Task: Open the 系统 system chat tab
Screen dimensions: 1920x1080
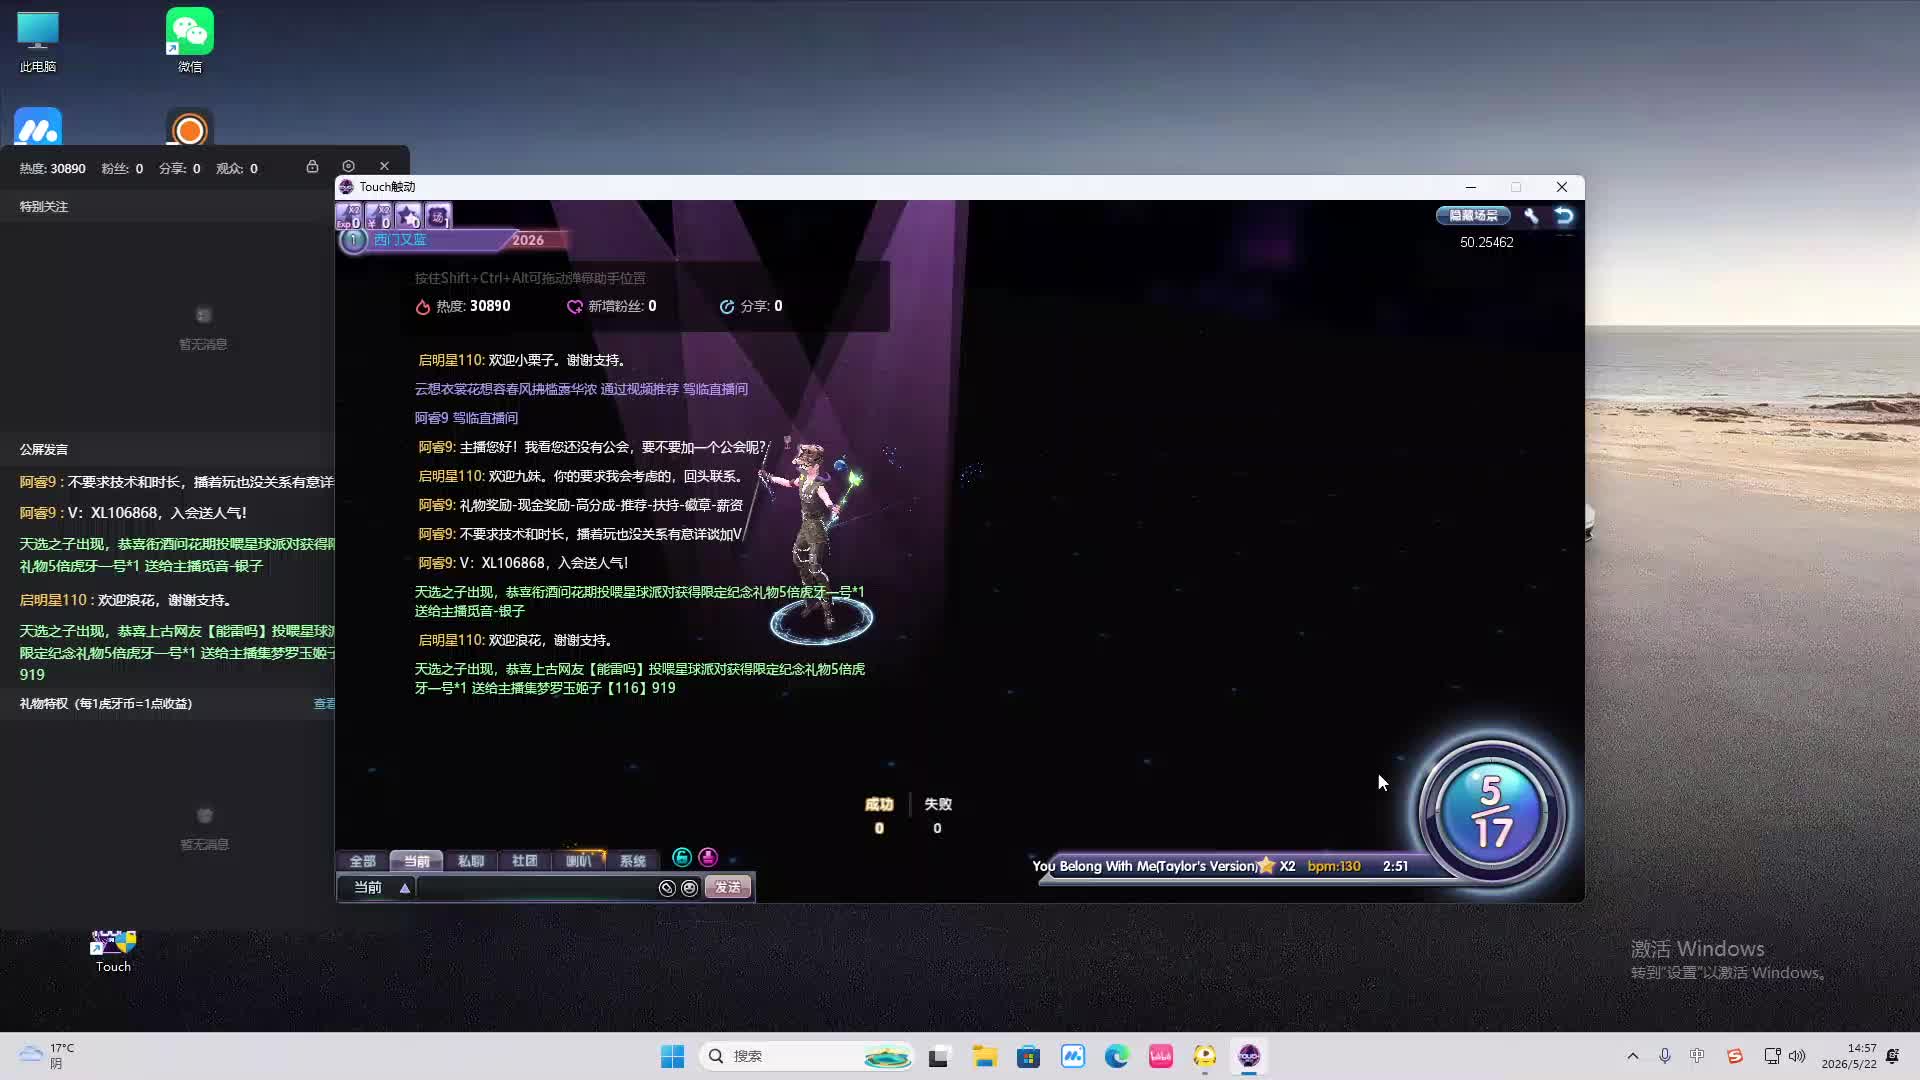Action: (632, 861)
